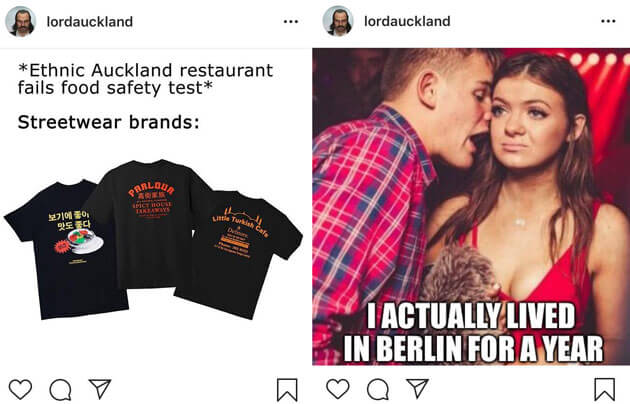Select the 'Streetwear brands:' text on left post
630x404 pixels.
[108, 122]
